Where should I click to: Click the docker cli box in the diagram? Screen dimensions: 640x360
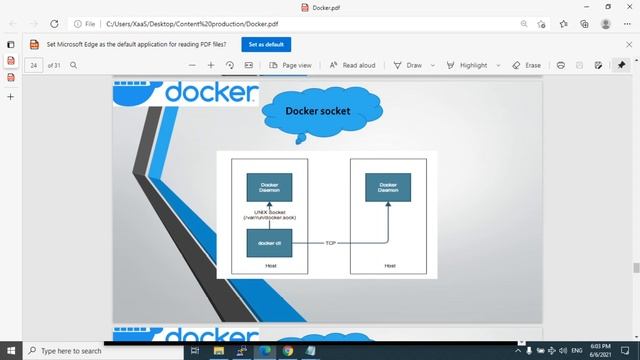click(269, 243)
